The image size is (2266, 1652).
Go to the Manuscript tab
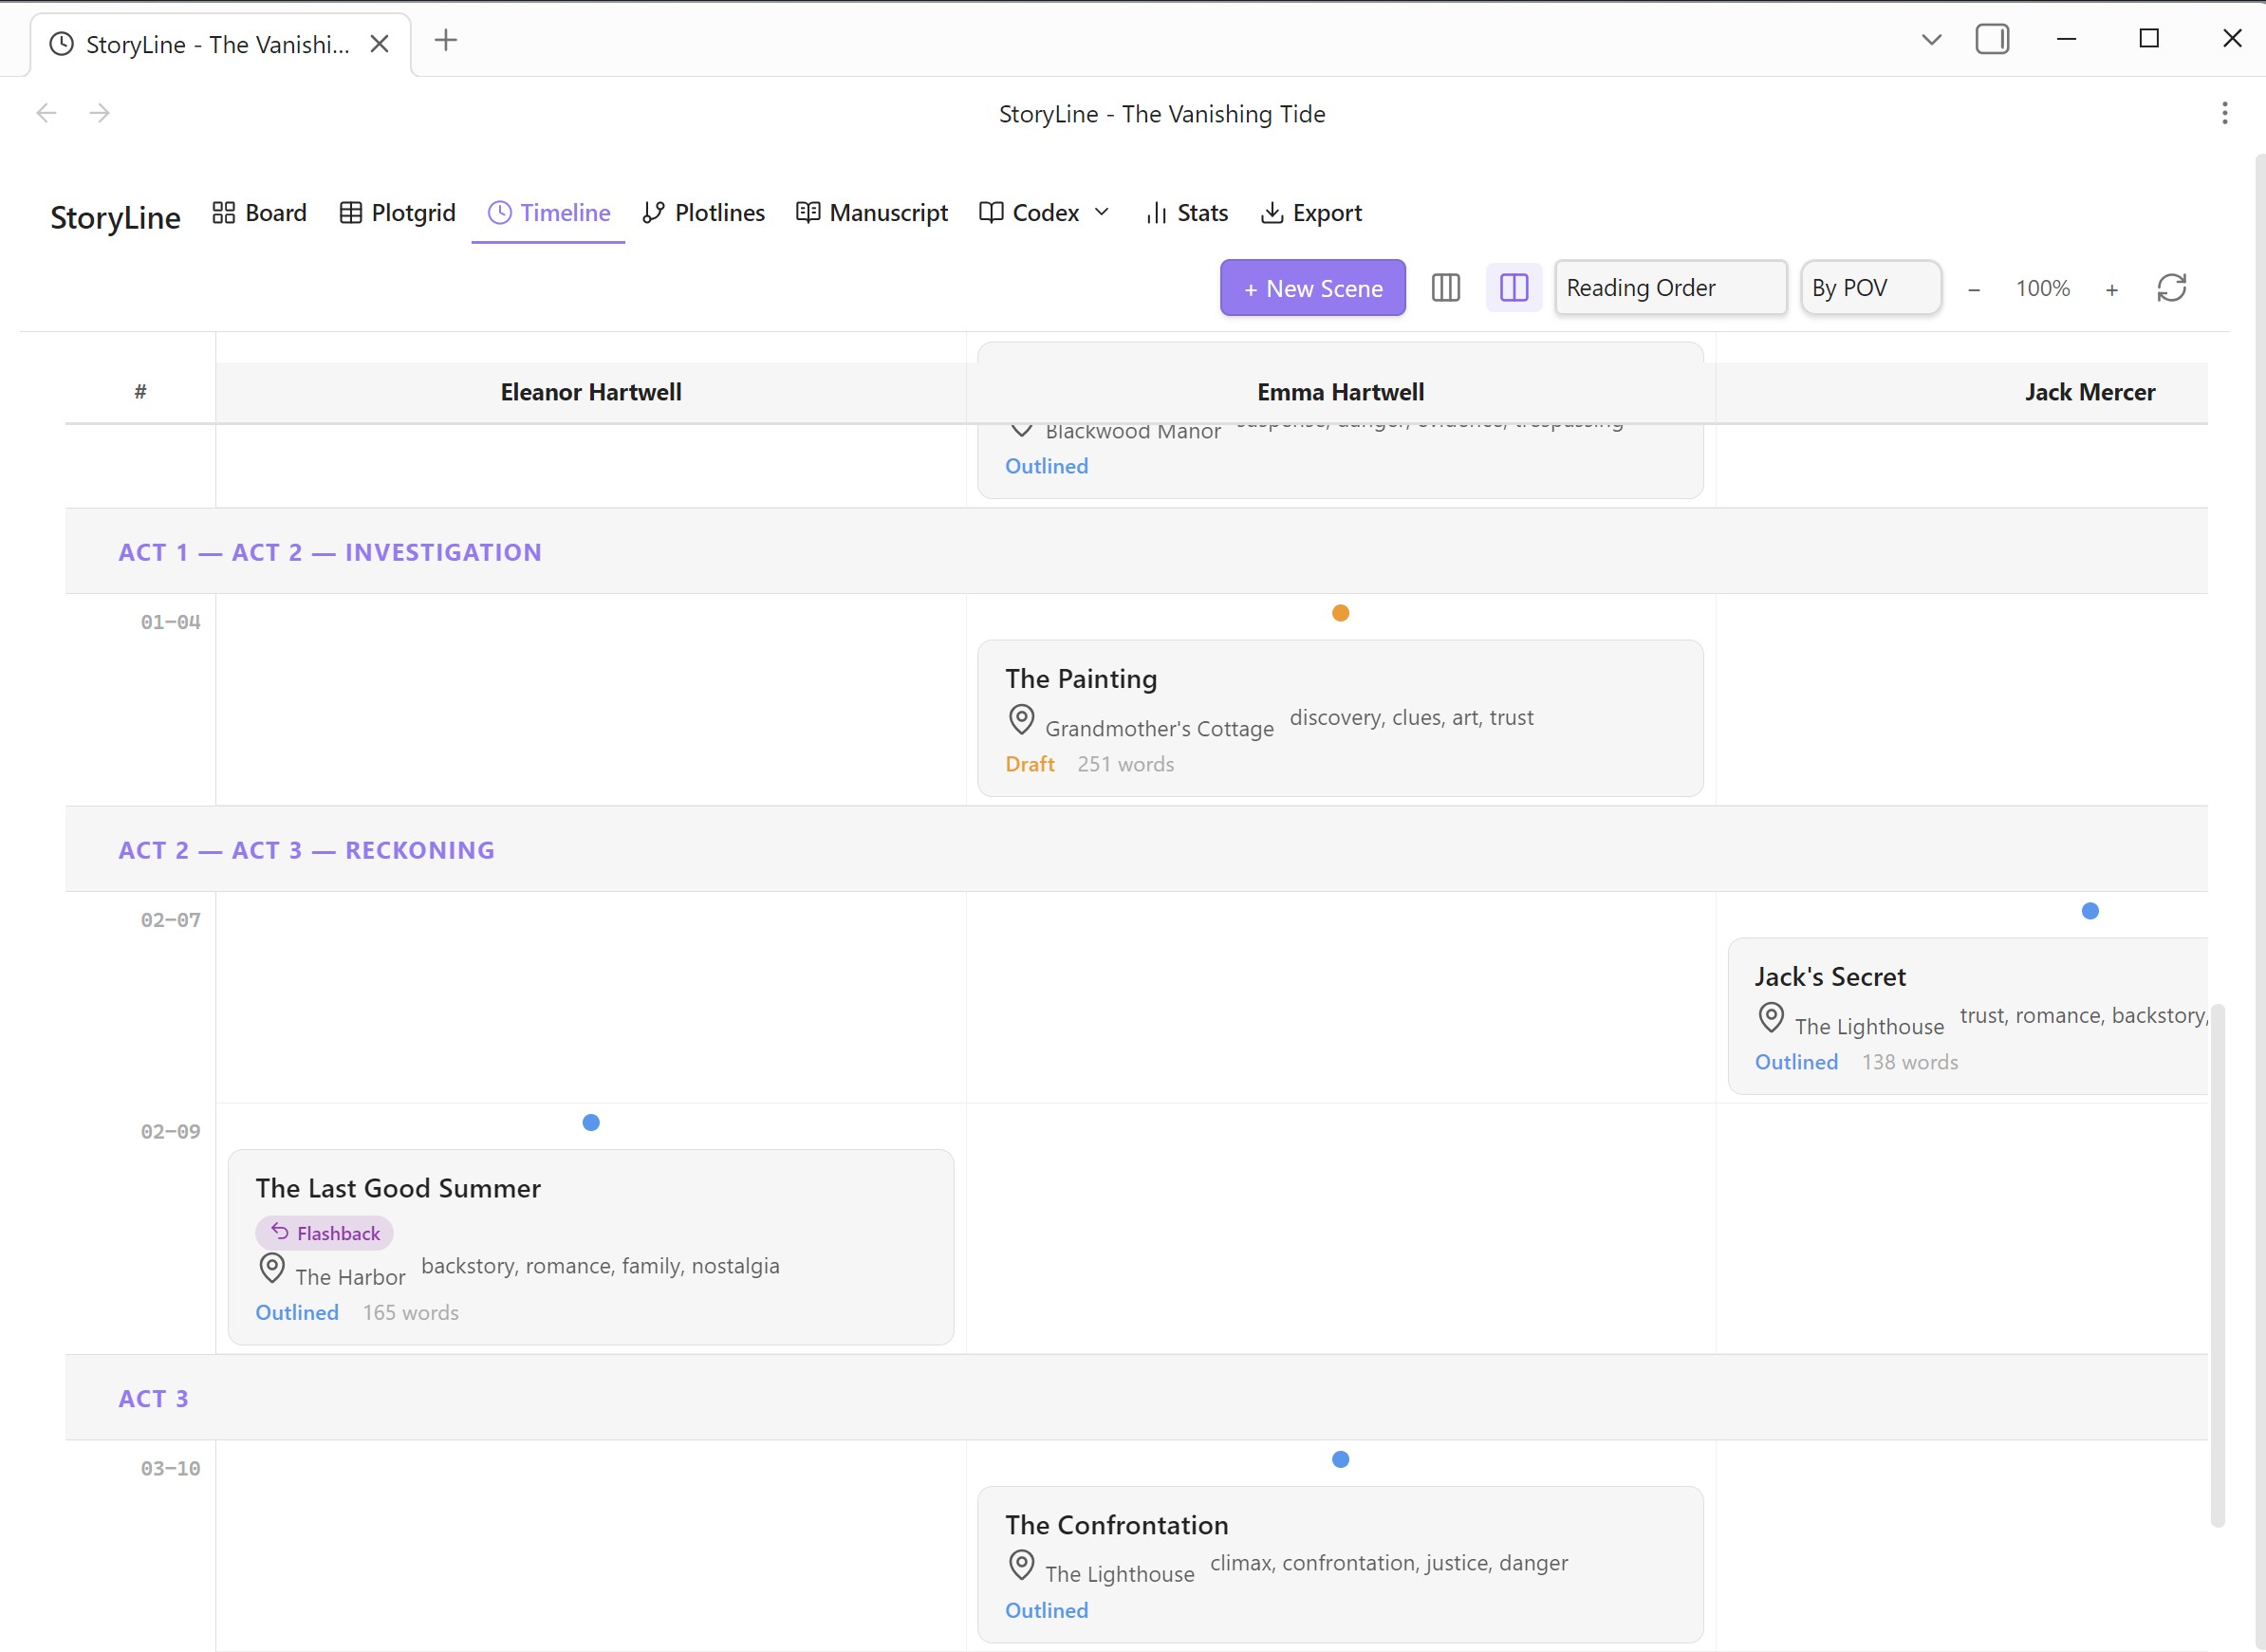coord(872,213)
